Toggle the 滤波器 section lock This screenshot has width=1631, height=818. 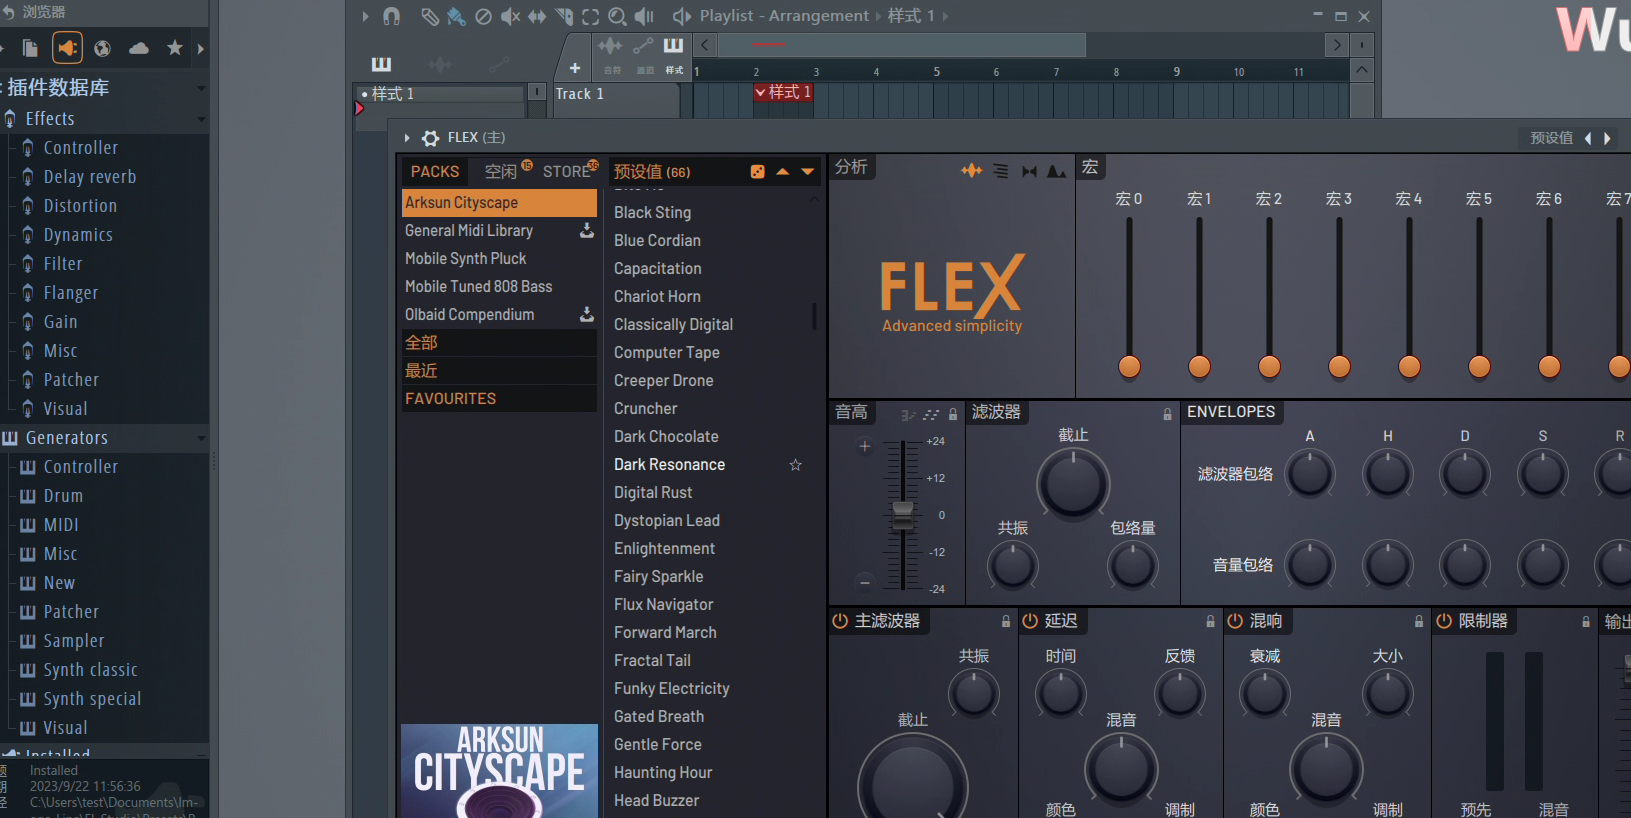click(1167, 414)
